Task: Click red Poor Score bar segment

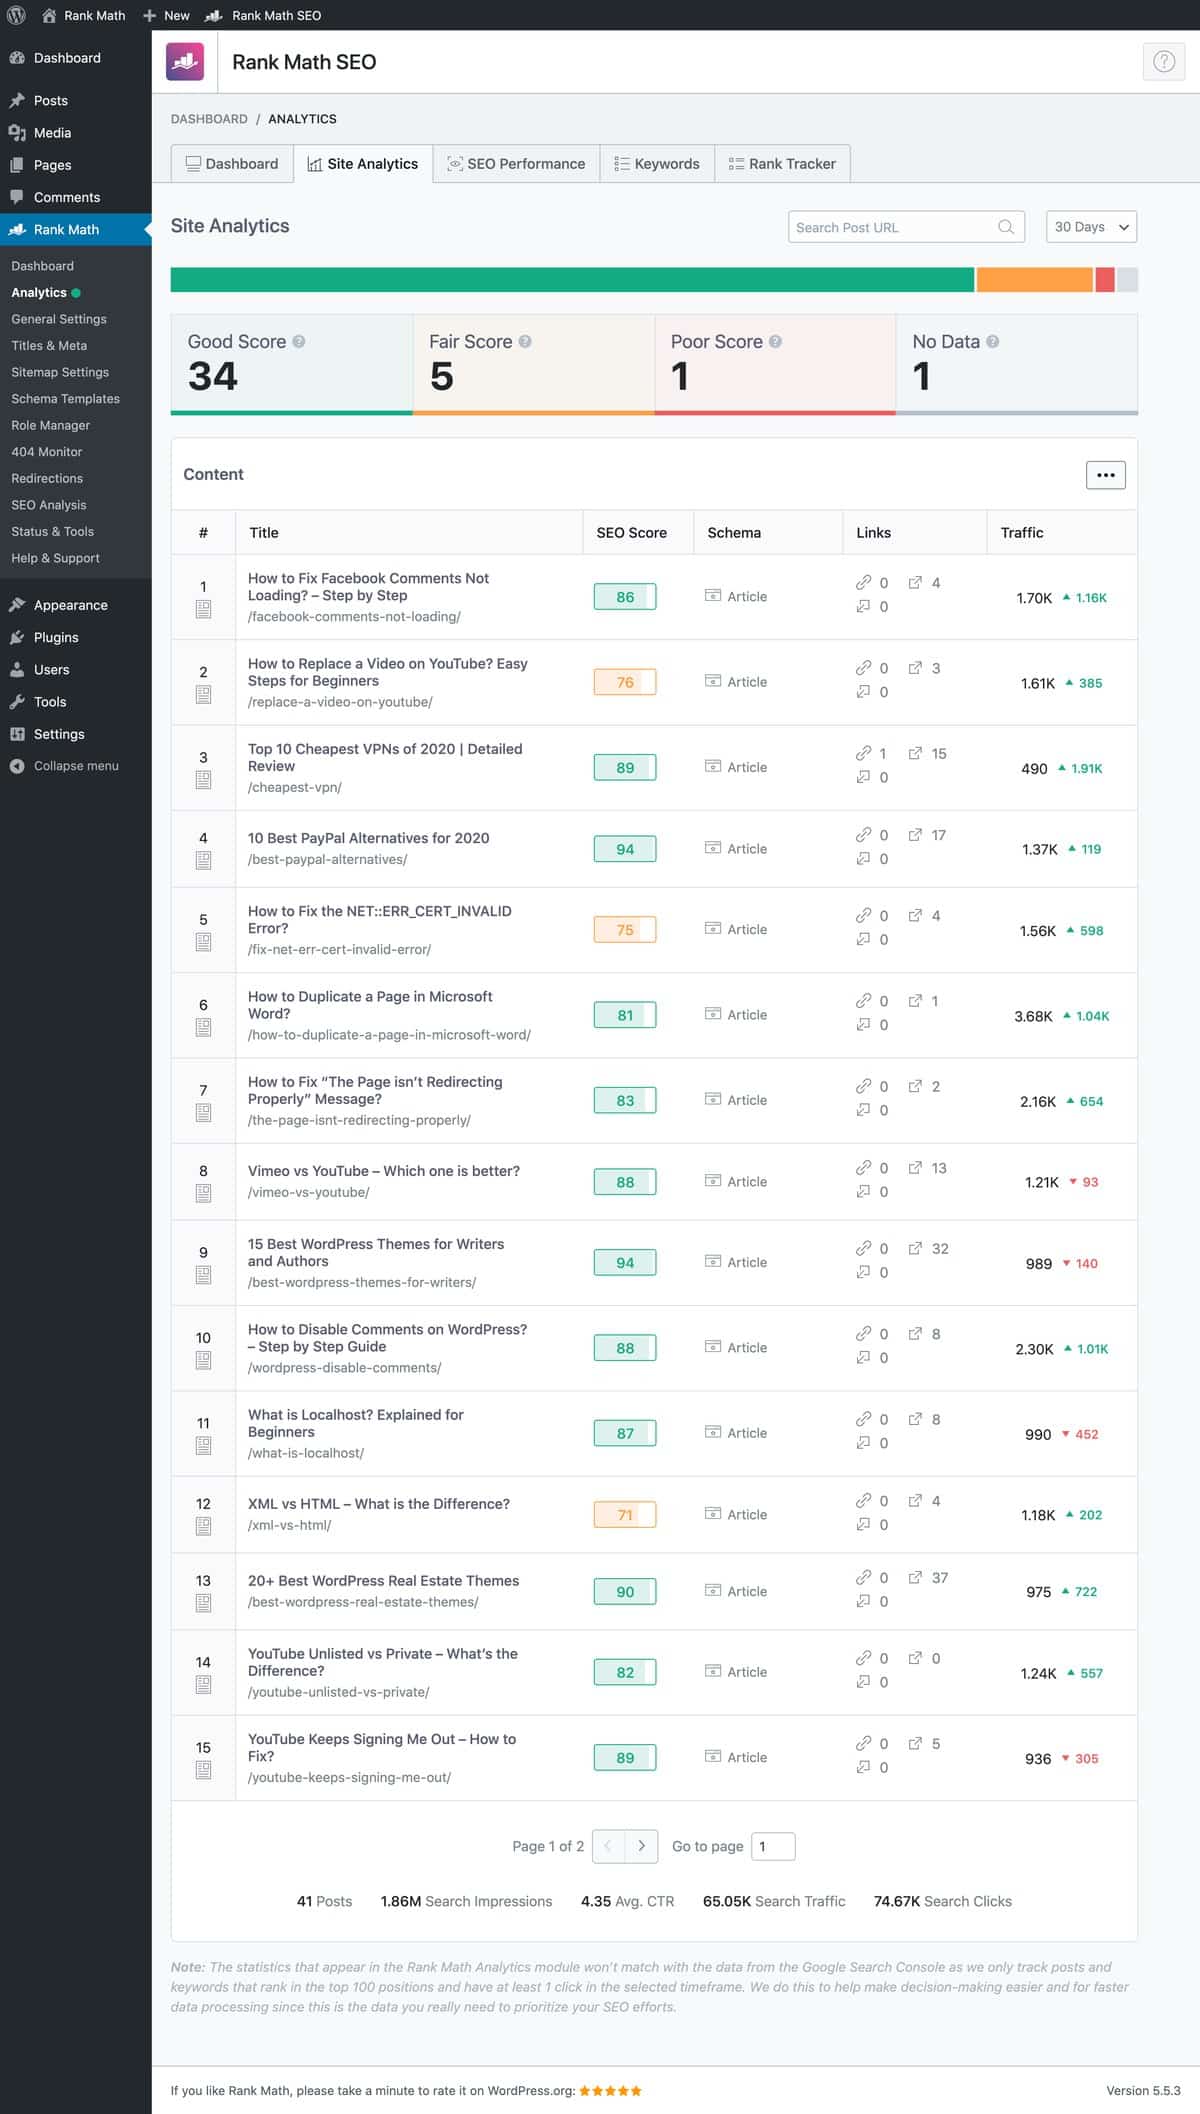Action: 1105,280
